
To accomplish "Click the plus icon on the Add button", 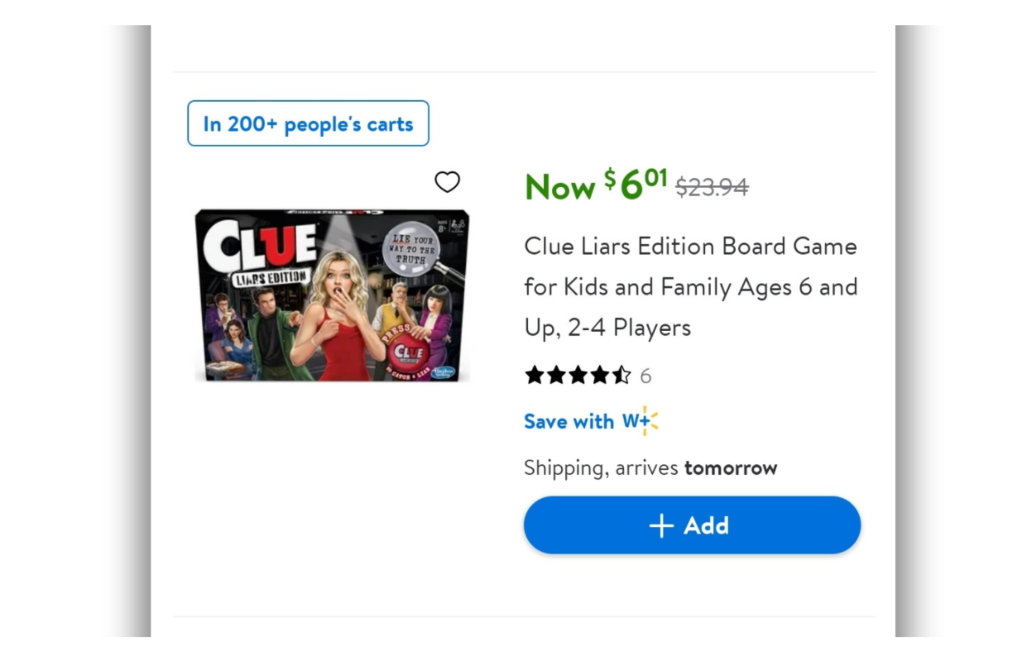I will point(661,526).
